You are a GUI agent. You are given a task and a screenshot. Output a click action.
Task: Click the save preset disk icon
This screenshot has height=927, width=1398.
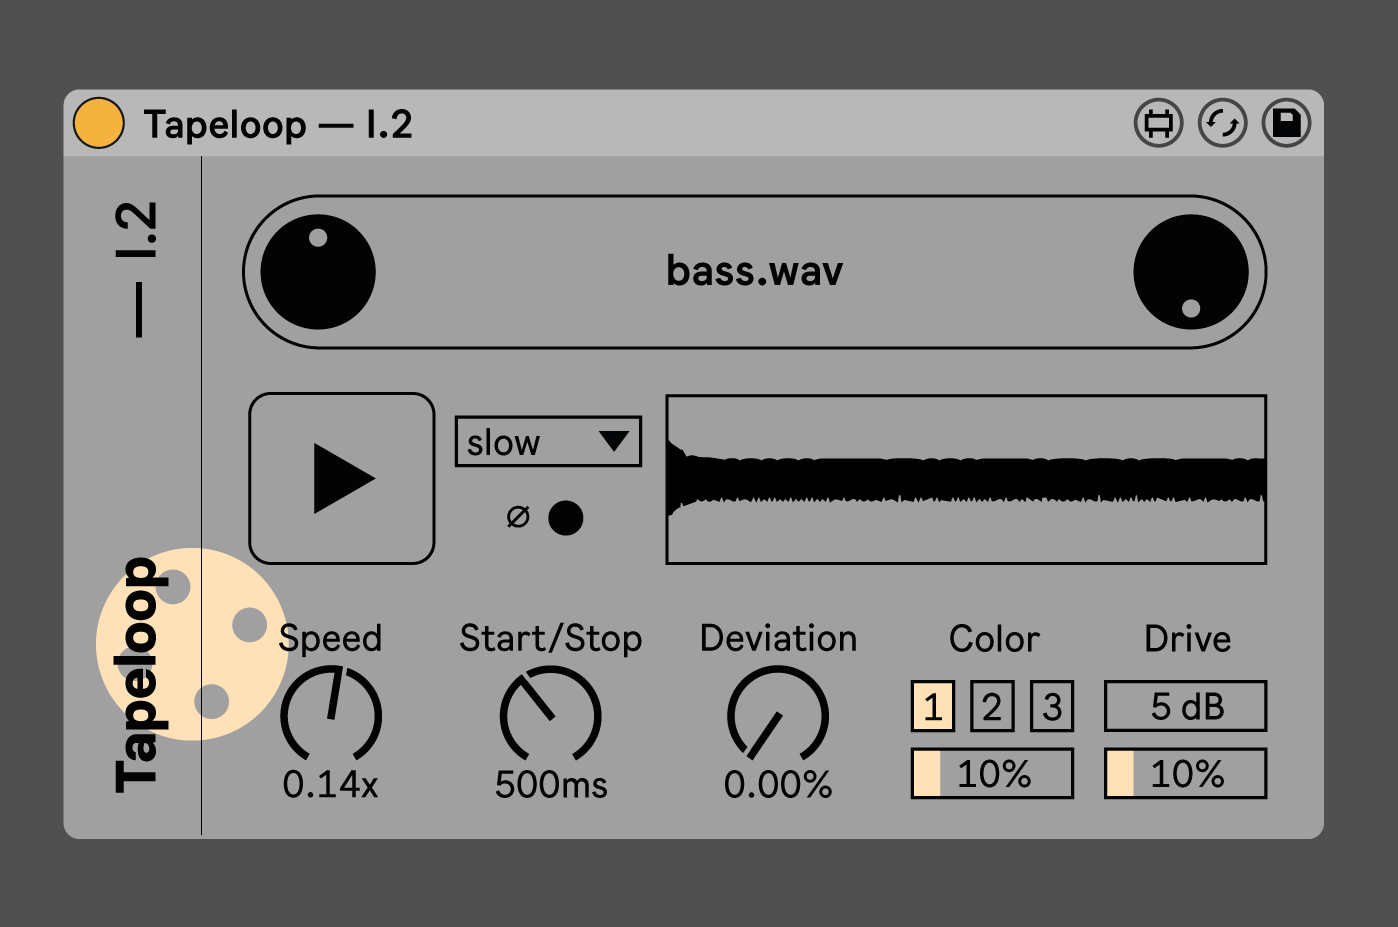tap(1286, 124)
